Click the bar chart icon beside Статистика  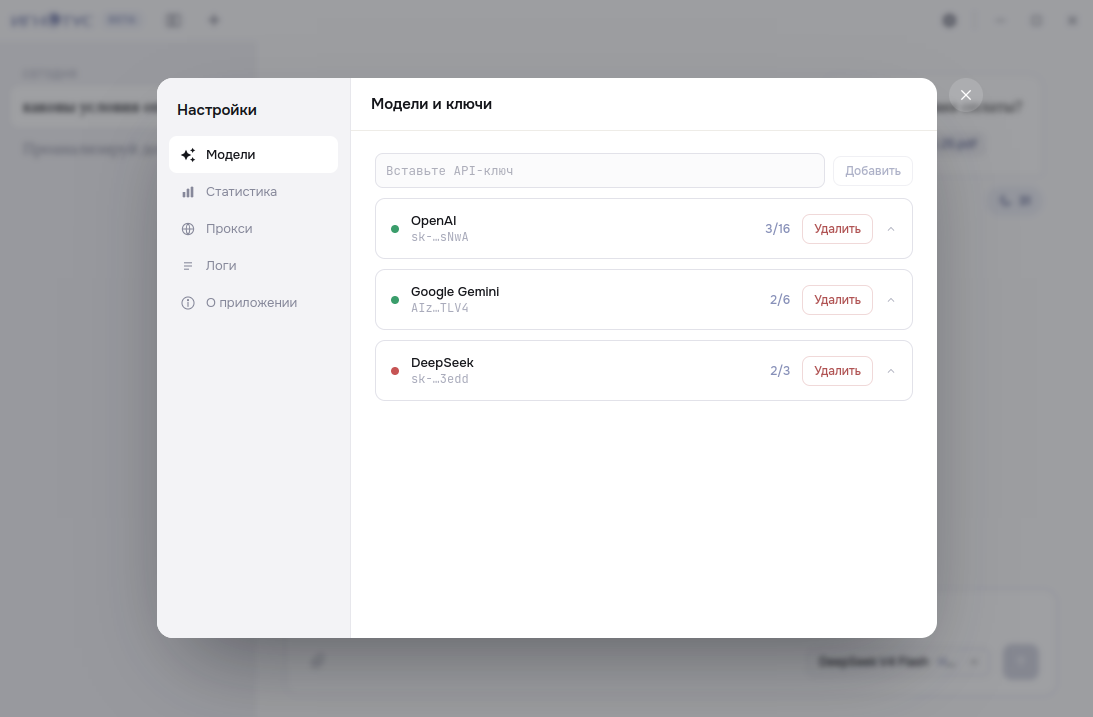click(x=188, y=192)
